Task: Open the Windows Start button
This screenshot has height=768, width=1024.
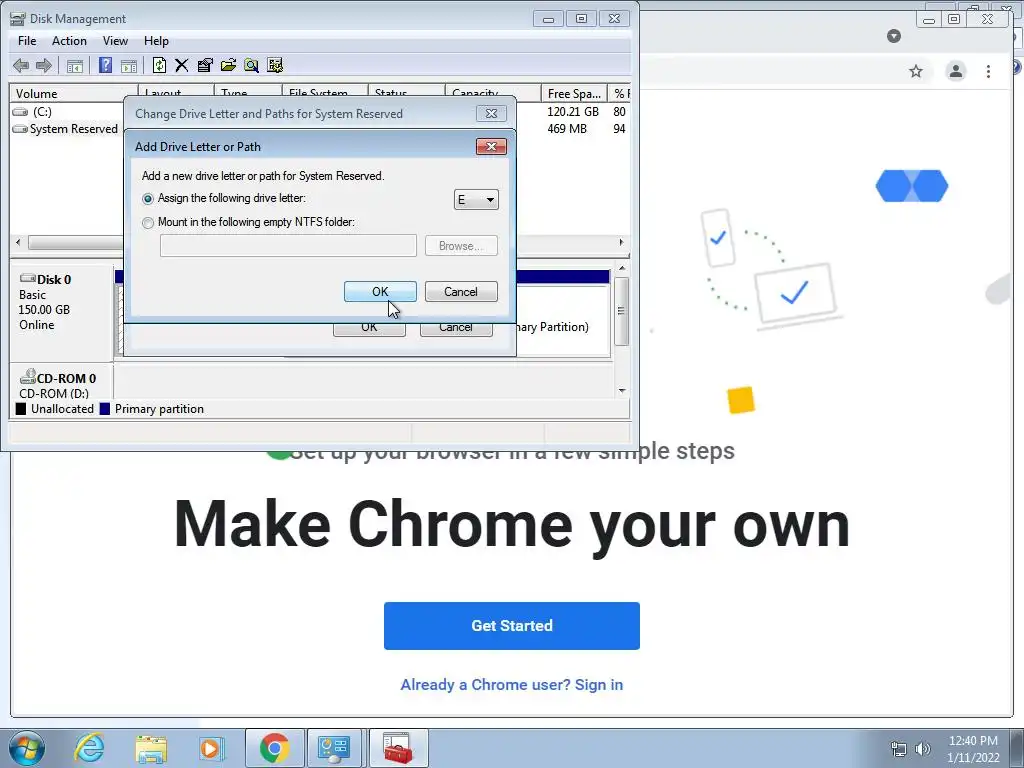Action: (x=27, y=748)
